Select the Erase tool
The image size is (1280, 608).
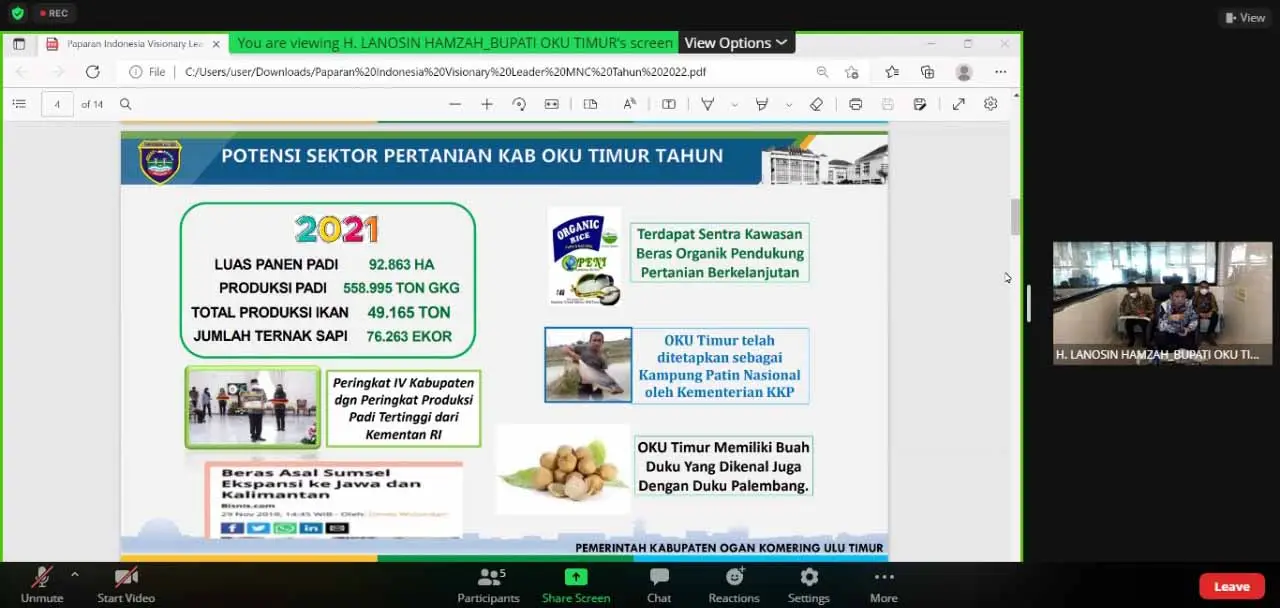point(816,104)
